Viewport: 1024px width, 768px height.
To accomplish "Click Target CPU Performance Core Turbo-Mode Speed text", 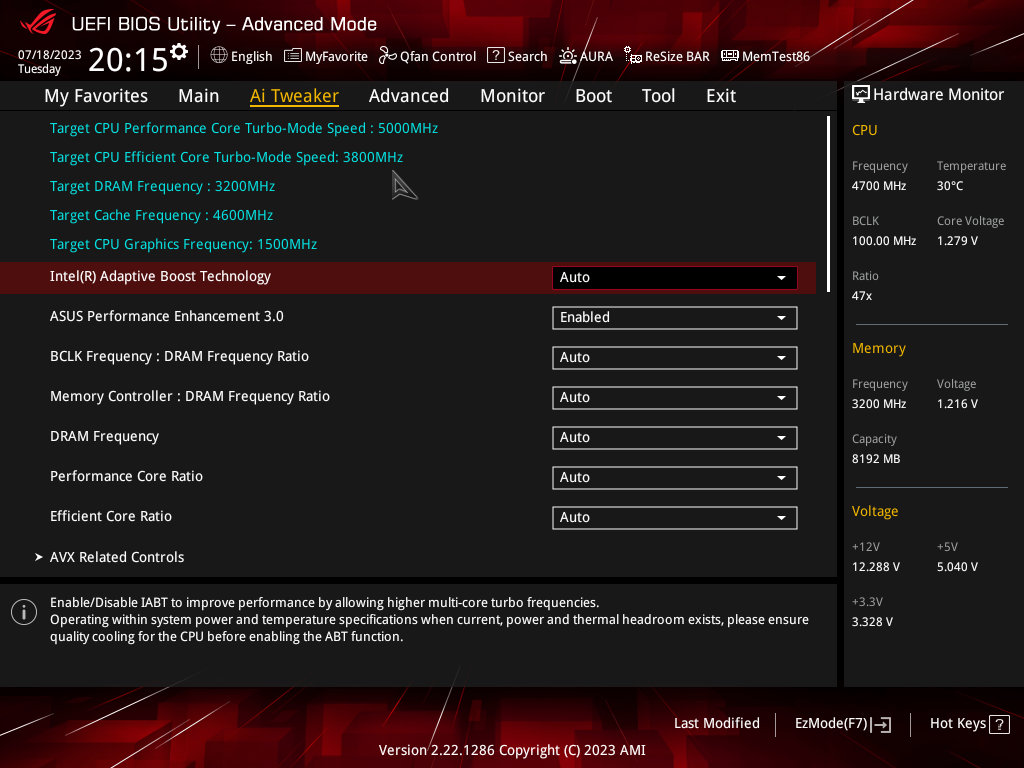I will [244, 128].
